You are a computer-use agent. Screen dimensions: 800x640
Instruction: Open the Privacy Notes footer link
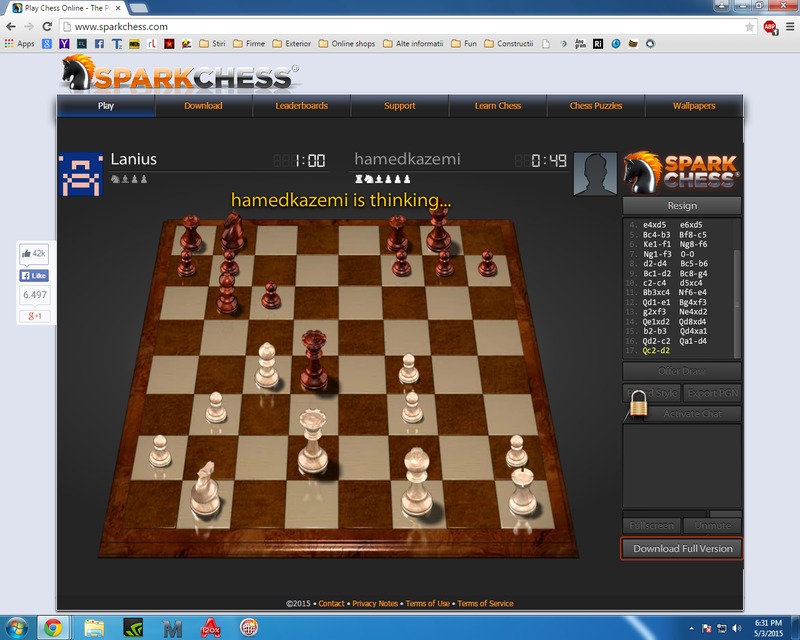375,603
